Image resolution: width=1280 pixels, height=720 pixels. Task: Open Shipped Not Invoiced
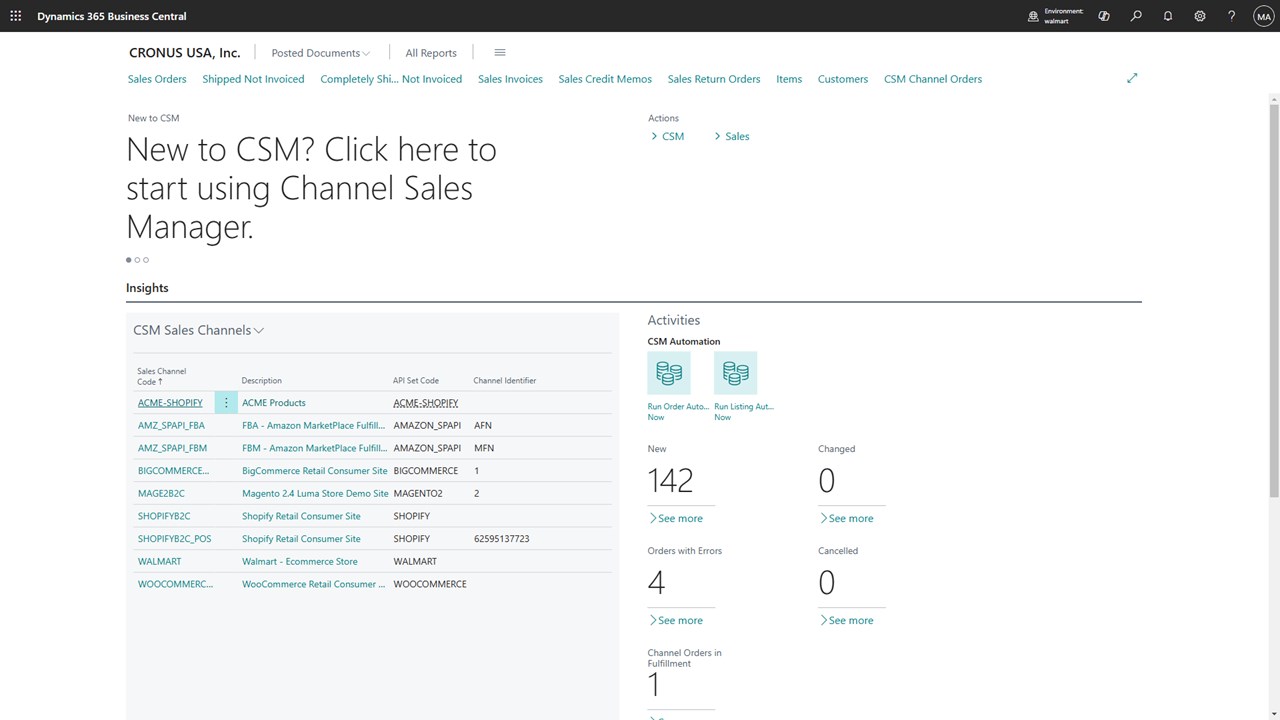click(x=253, y=79)
